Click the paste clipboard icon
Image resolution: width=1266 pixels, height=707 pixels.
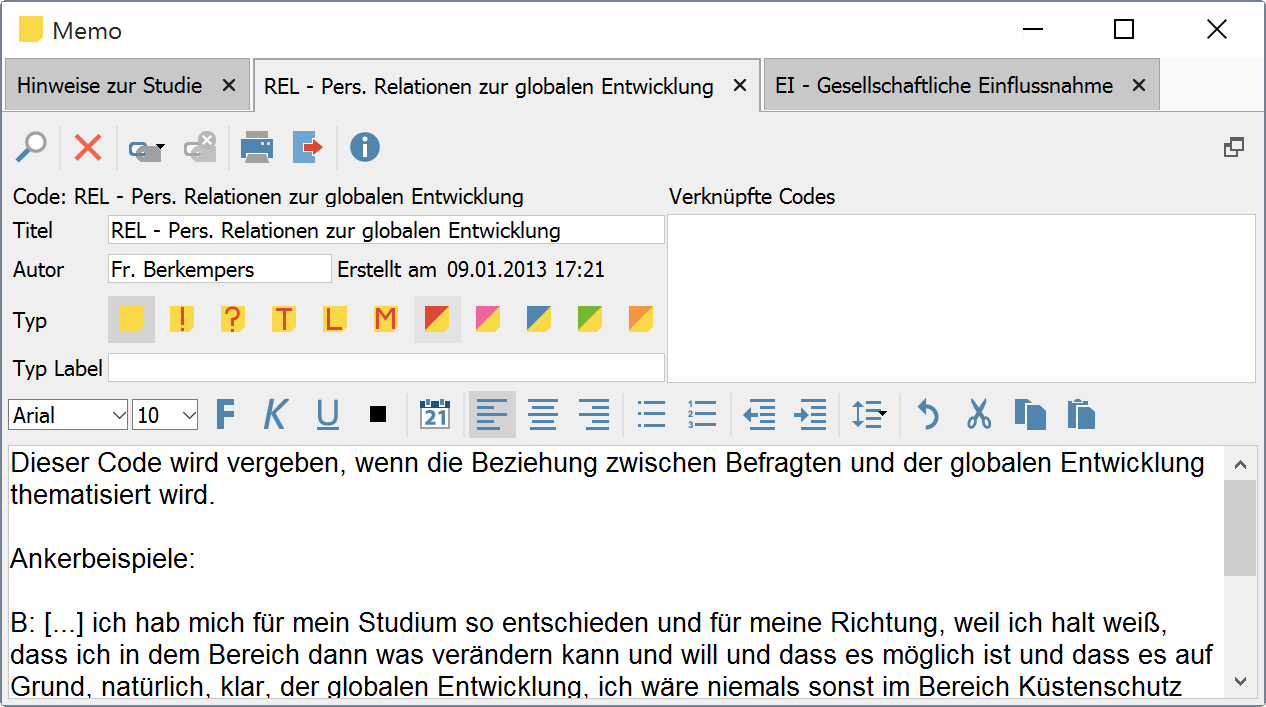(1081, 414)
